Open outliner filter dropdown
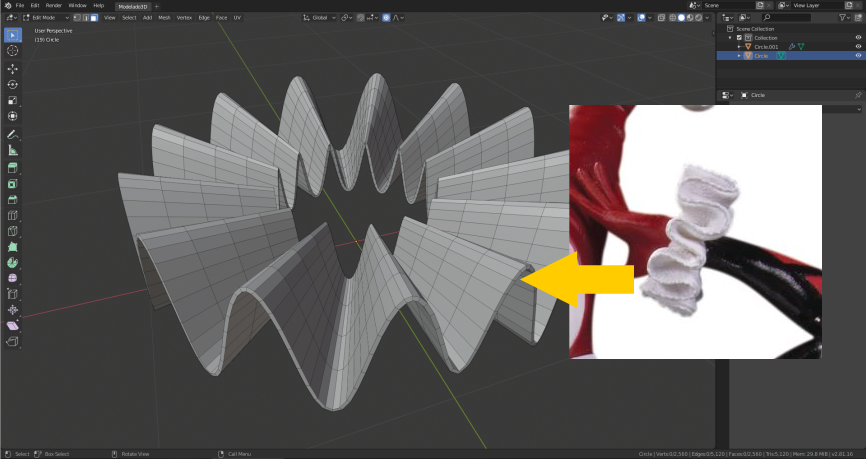The width and height of the screenshot is (866, 459). (x=844, y=18)
